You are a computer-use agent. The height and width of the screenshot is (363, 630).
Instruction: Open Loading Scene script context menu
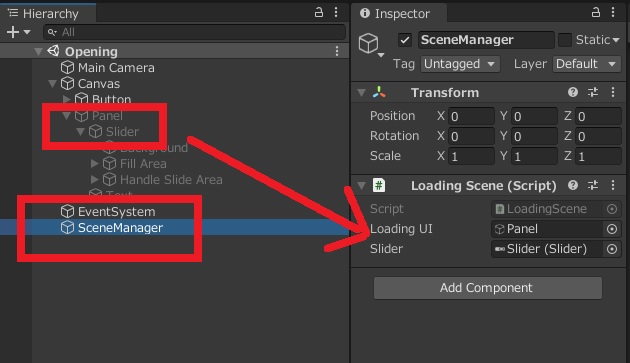point(613,185)
